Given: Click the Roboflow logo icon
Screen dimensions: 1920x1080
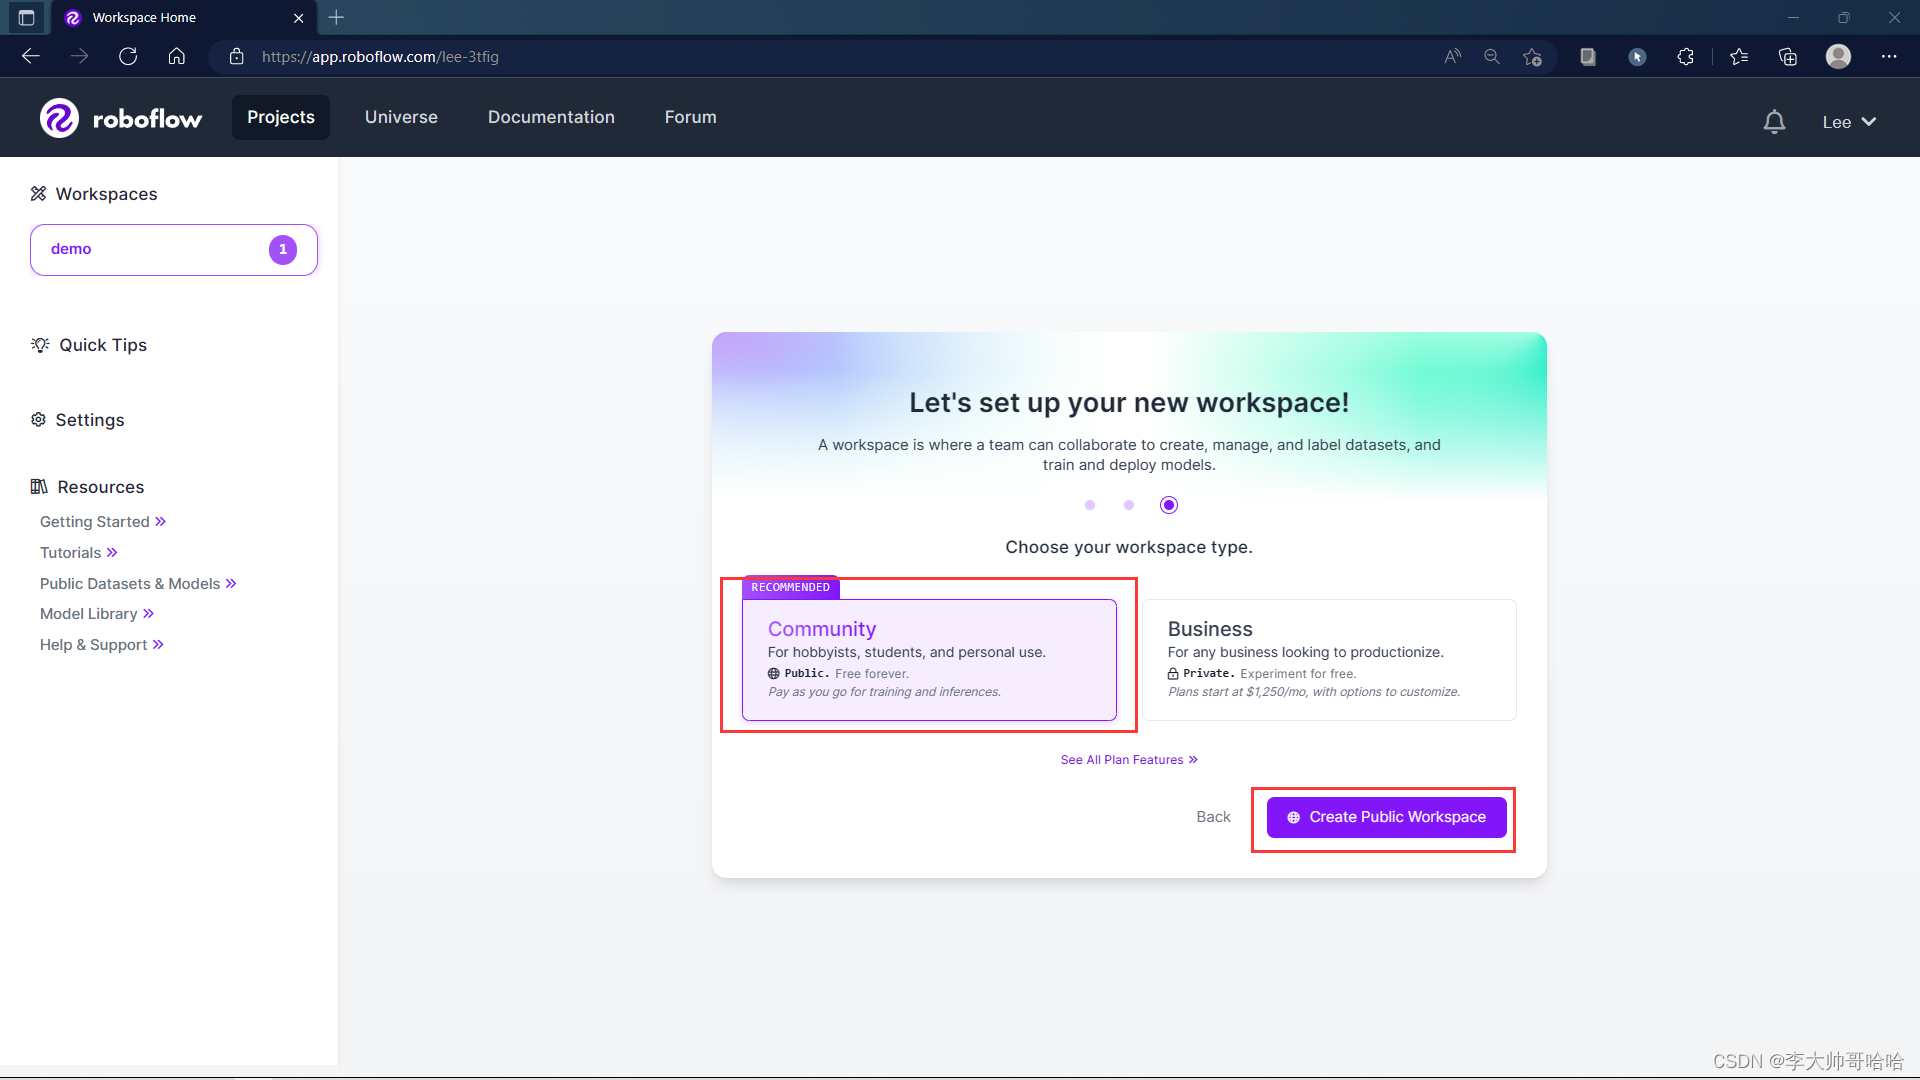Looking at the screenshot, I should click(x=59, y=118).
